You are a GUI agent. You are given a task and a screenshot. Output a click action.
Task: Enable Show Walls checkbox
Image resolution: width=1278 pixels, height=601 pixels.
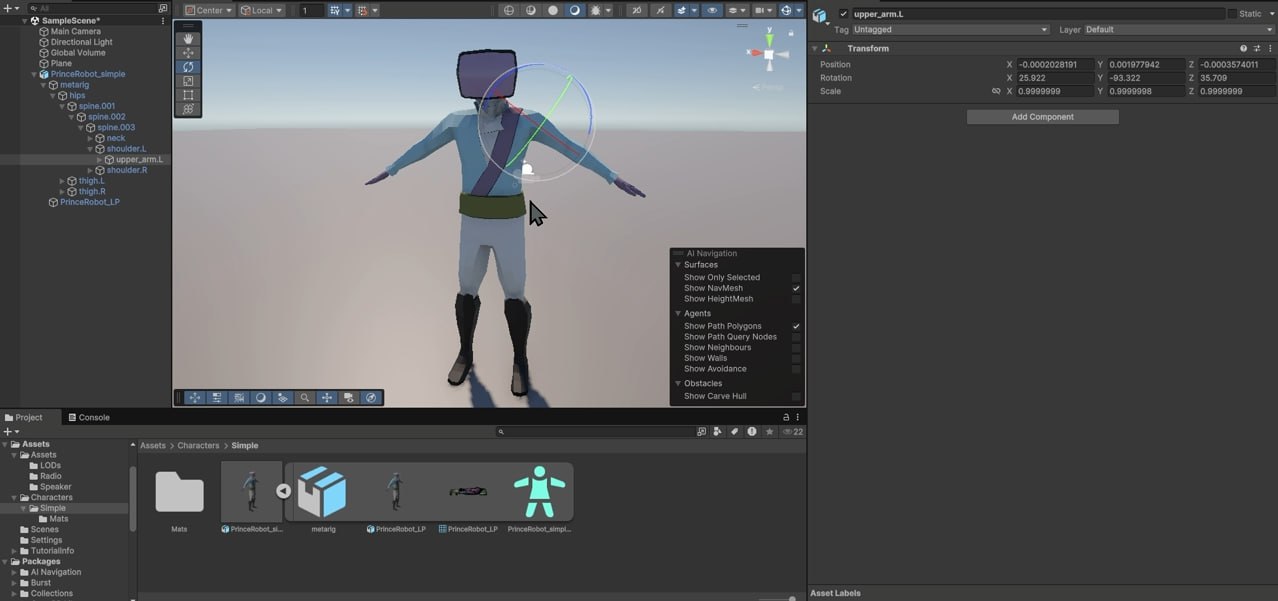point(796,358)
